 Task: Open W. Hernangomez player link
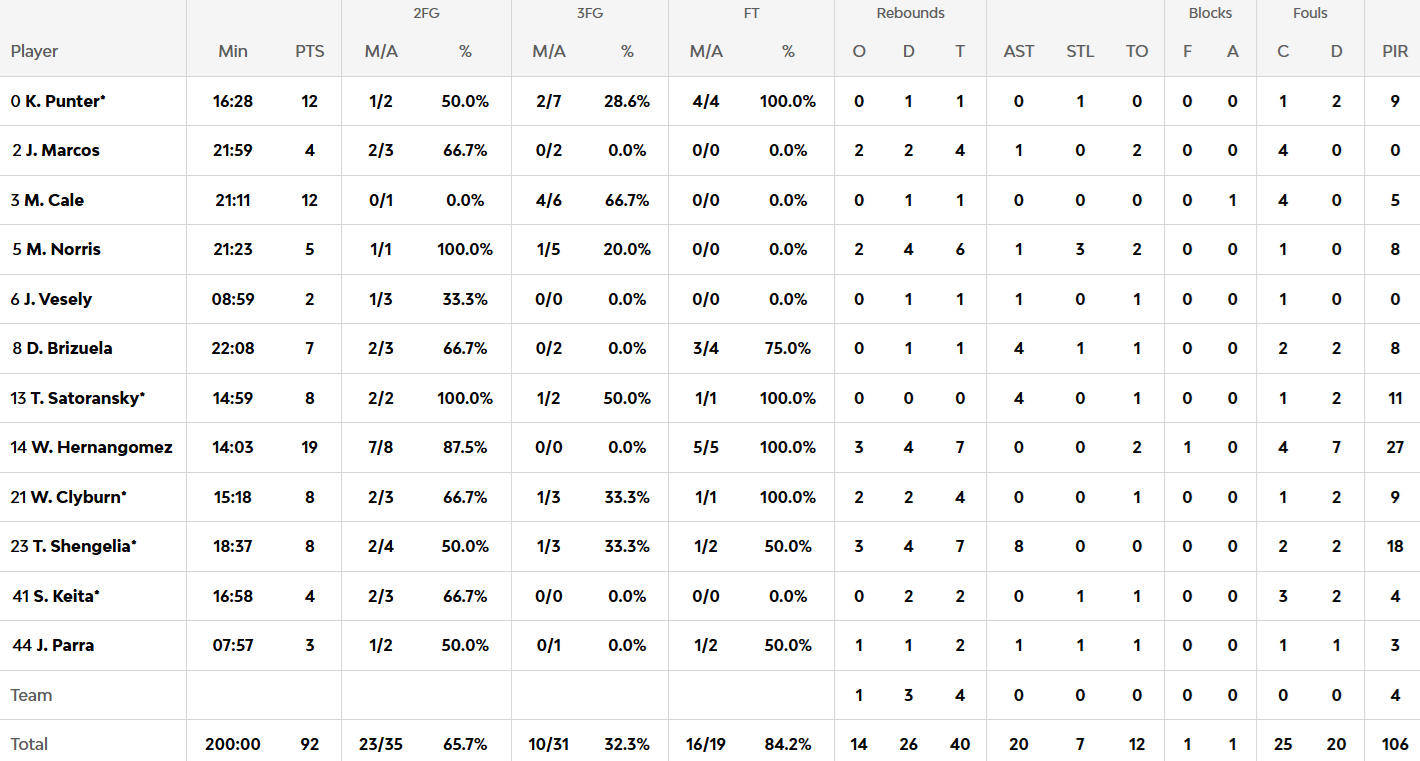101,448
